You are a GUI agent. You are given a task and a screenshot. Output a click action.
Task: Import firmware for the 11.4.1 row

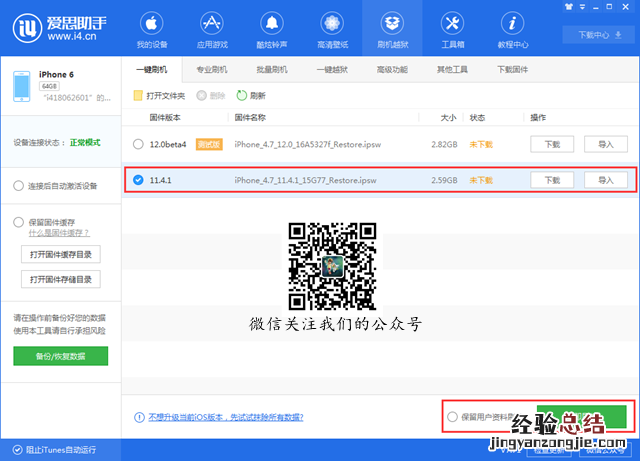tap(606, 180)
